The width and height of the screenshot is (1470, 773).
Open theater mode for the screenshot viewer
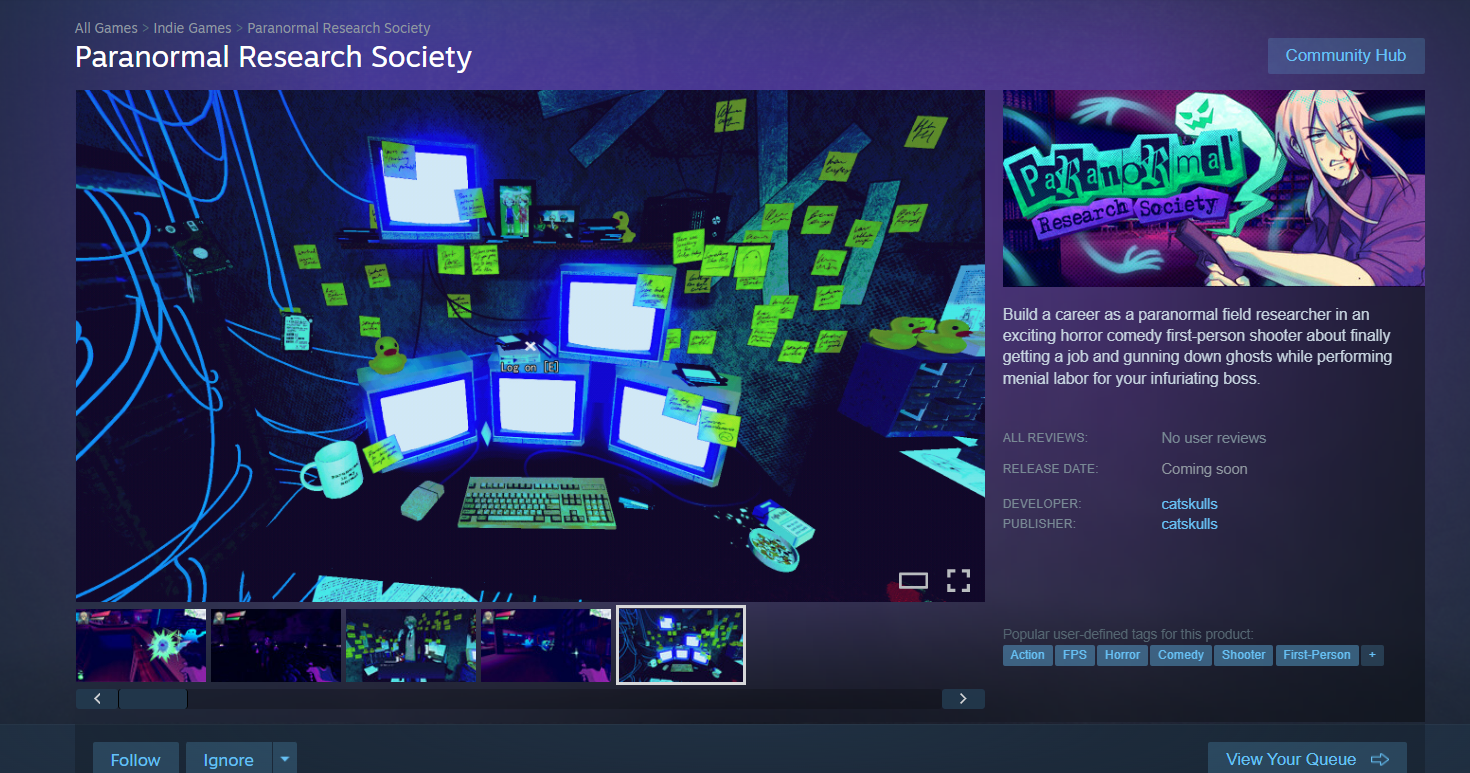tap(913, 580)
